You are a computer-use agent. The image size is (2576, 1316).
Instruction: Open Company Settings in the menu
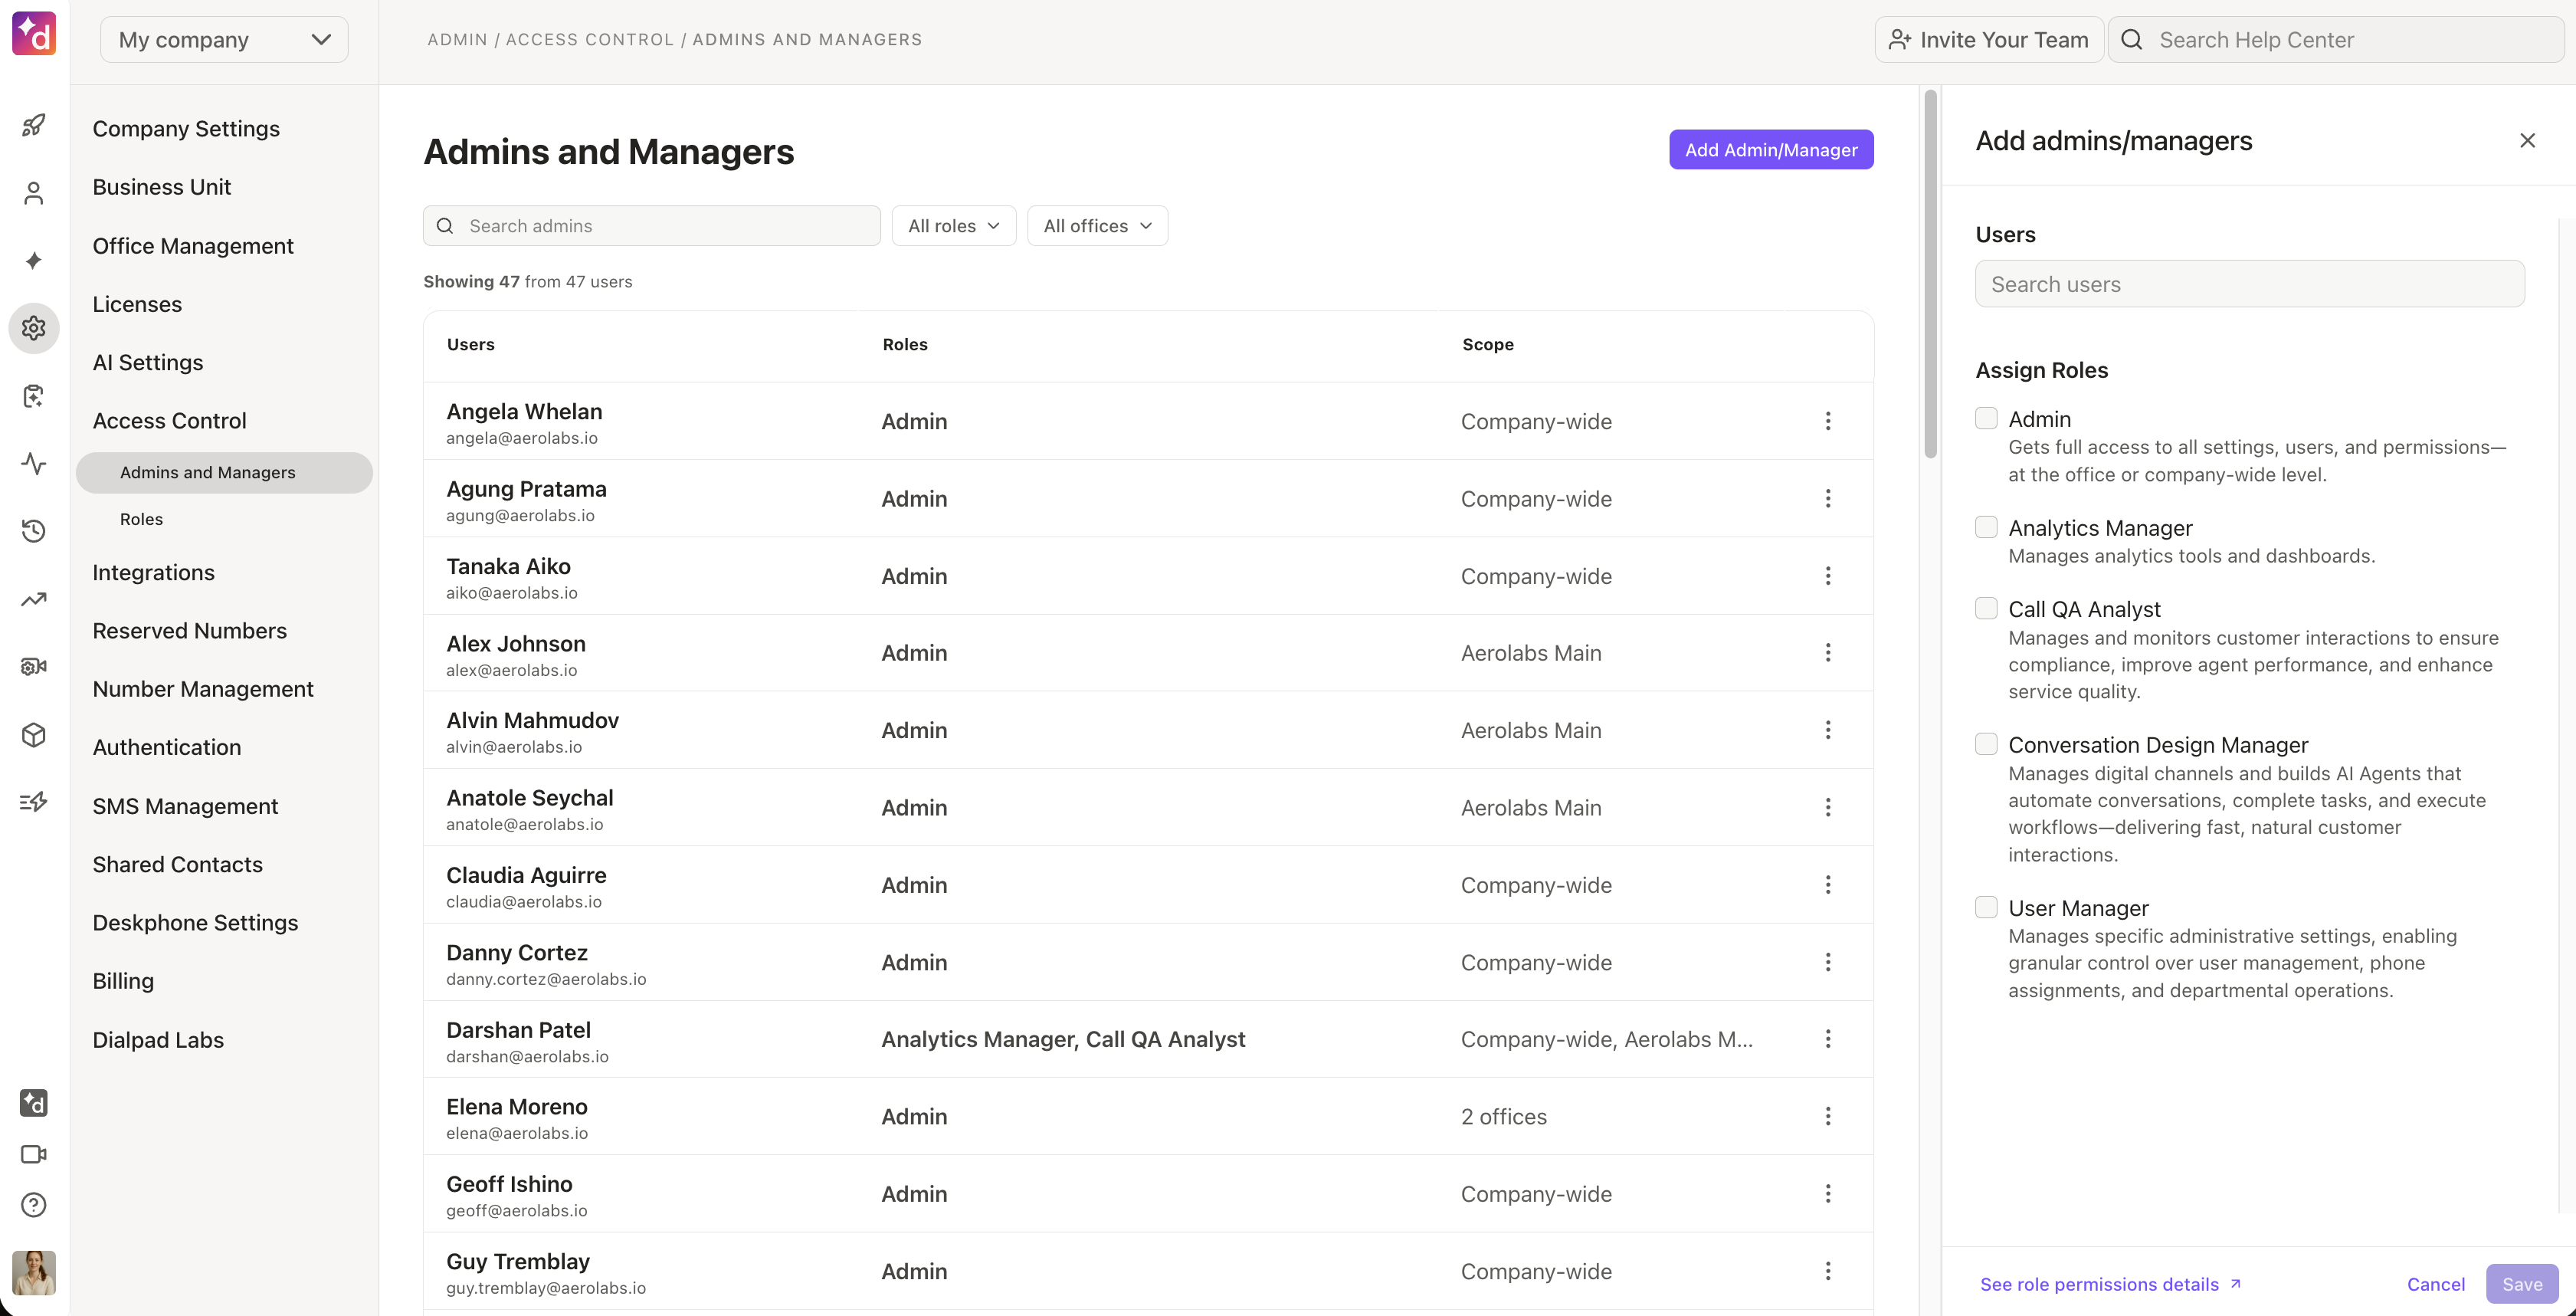point(186,129)
